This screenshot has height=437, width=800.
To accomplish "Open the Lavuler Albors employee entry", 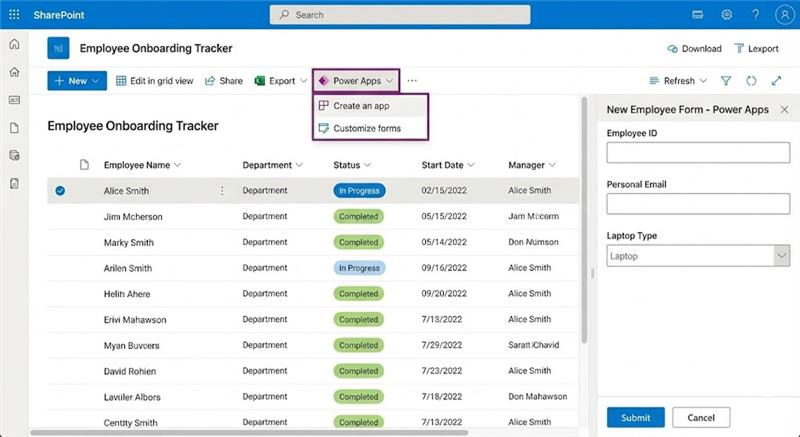I will pyautogui.click(x=132, y=397).
